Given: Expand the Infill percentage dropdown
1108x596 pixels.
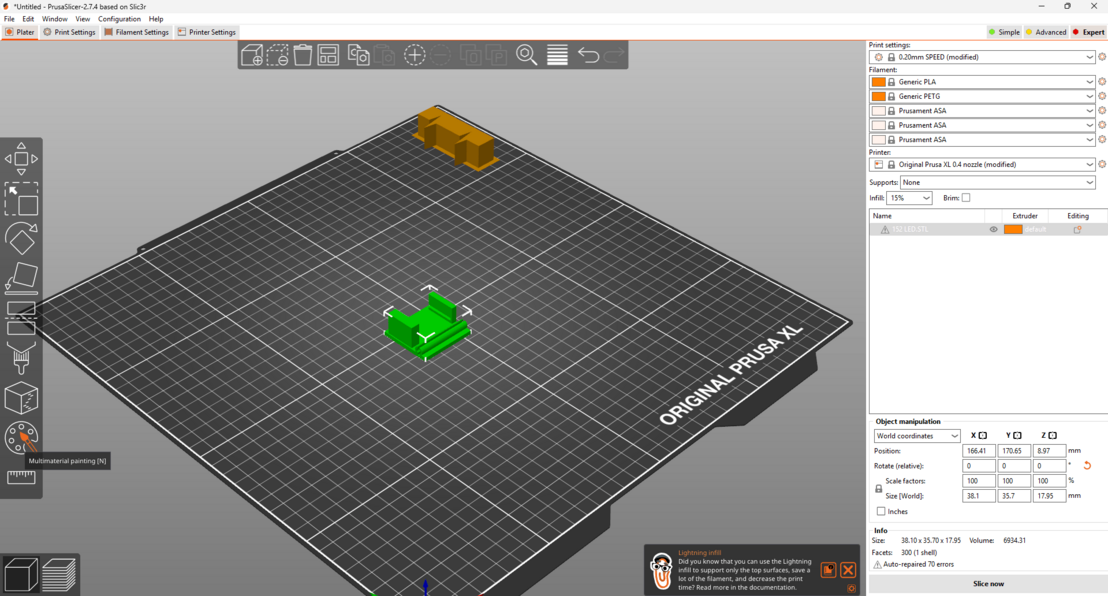Looking at the screenshot, I should (908, 197).
